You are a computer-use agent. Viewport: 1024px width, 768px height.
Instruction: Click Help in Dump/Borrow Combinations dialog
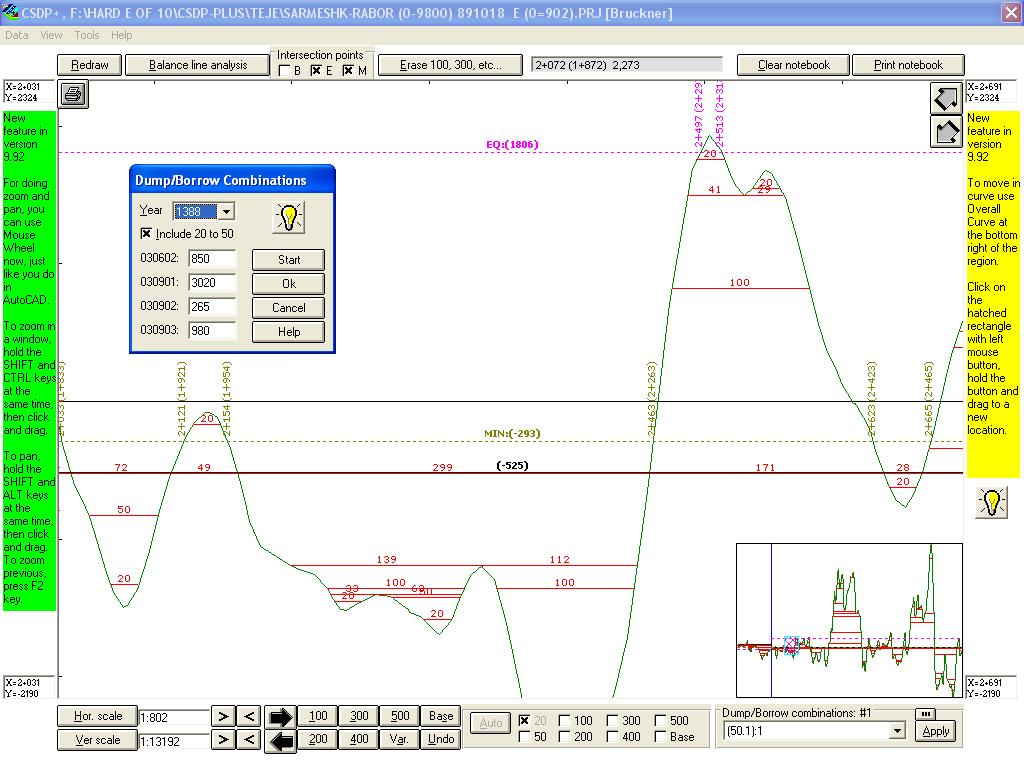(289, 332)
